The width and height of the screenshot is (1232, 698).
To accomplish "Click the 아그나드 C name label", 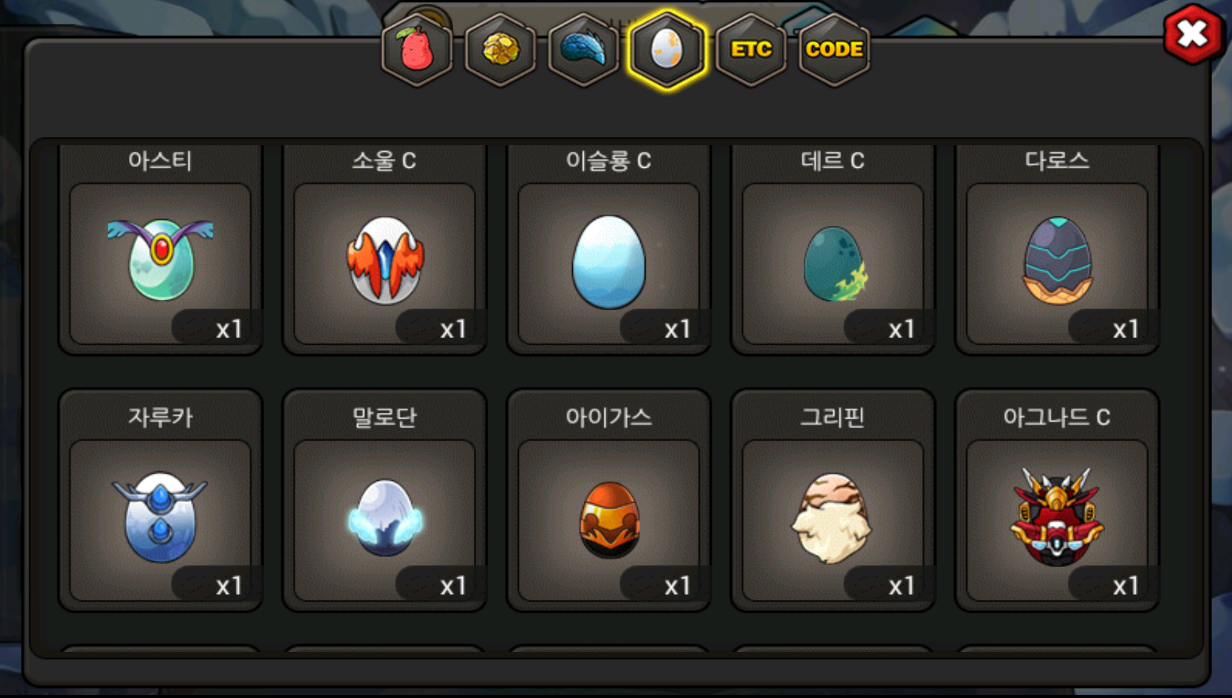I will (1057, 417).
